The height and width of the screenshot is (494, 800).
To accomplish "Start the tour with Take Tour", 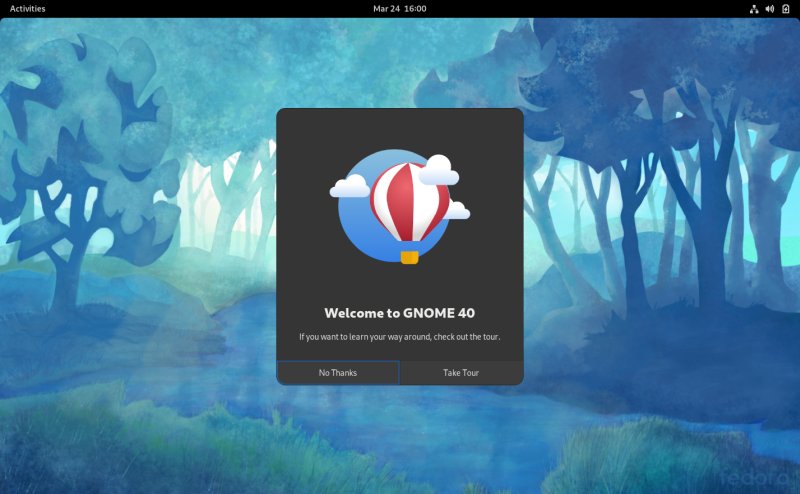I will pyautogui.click(x=461, y=373).
